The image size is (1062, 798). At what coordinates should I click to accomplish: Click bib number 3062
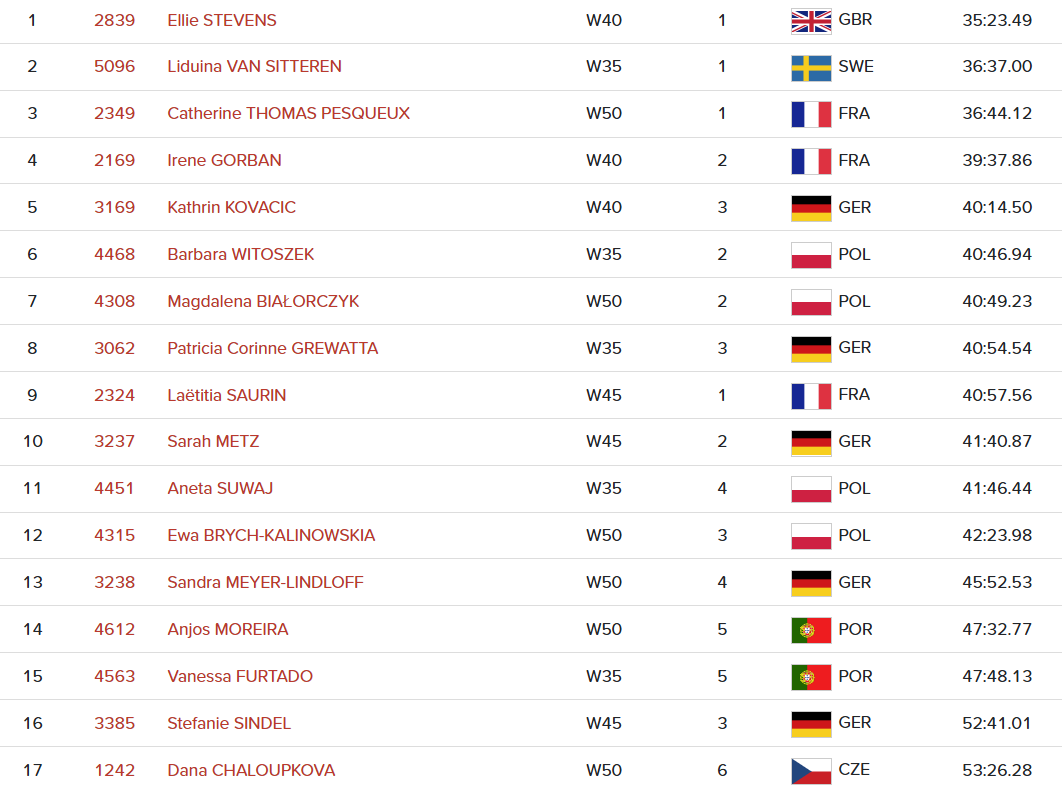[x=114, y=349]
